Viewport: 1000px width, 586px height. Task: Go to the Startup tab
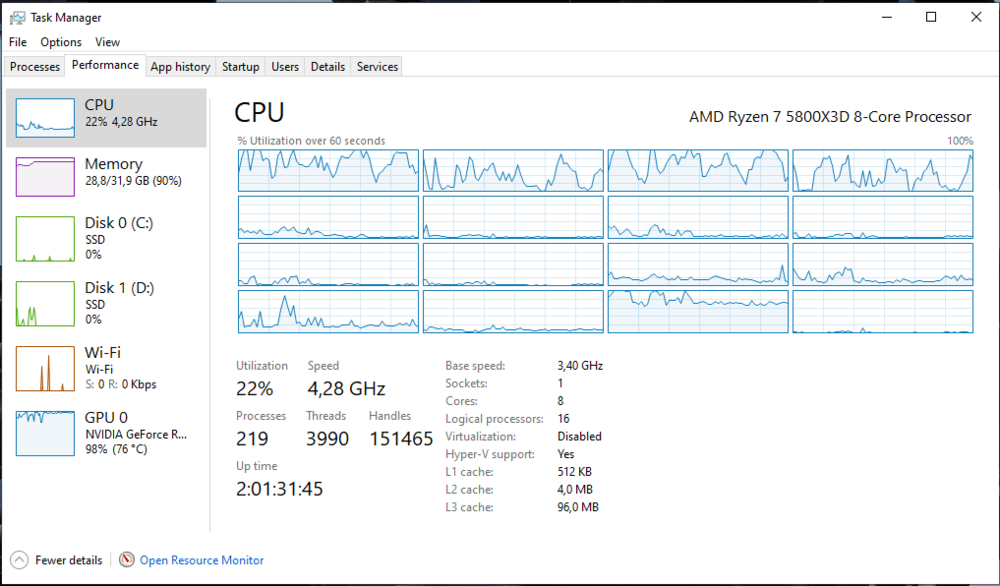point(240,67)
